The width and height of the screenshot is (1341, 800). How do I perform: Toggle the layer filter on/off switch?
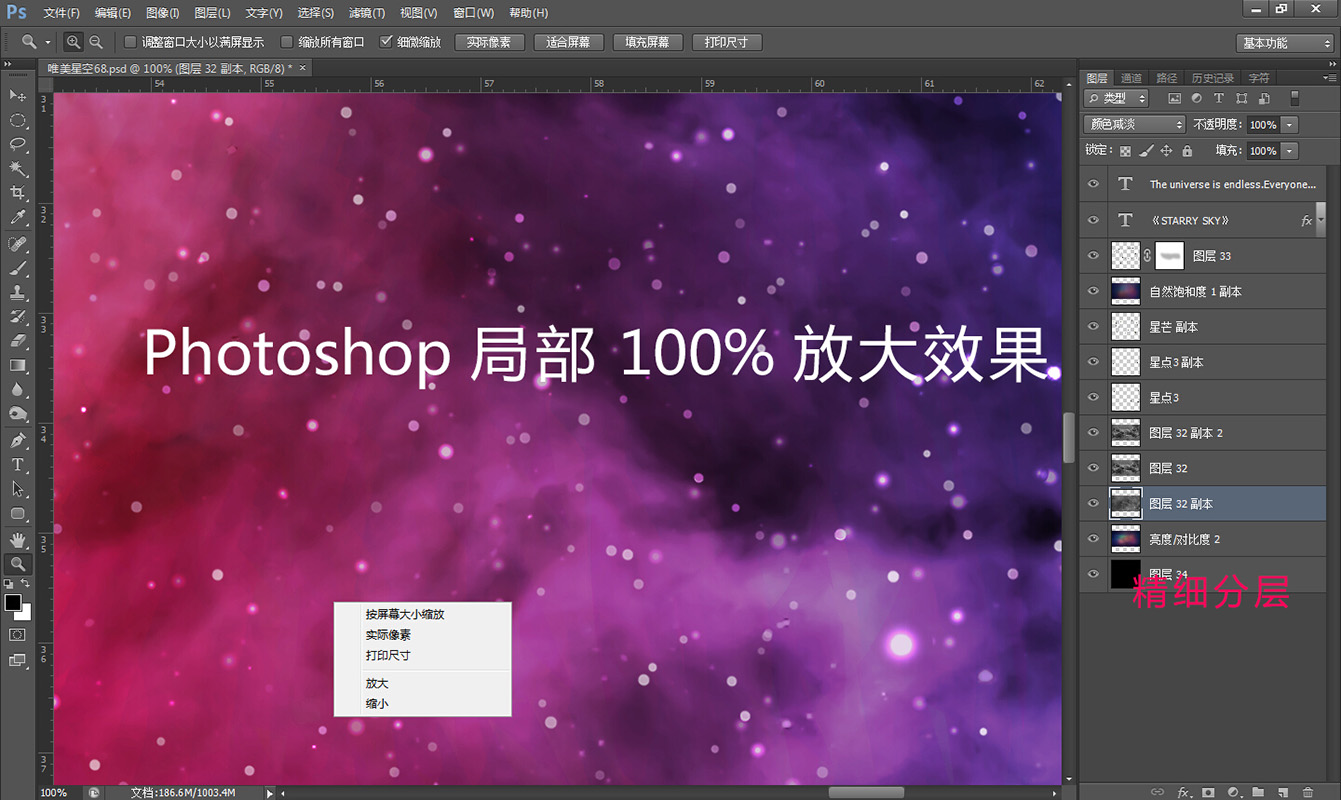tap(1295, 98)
